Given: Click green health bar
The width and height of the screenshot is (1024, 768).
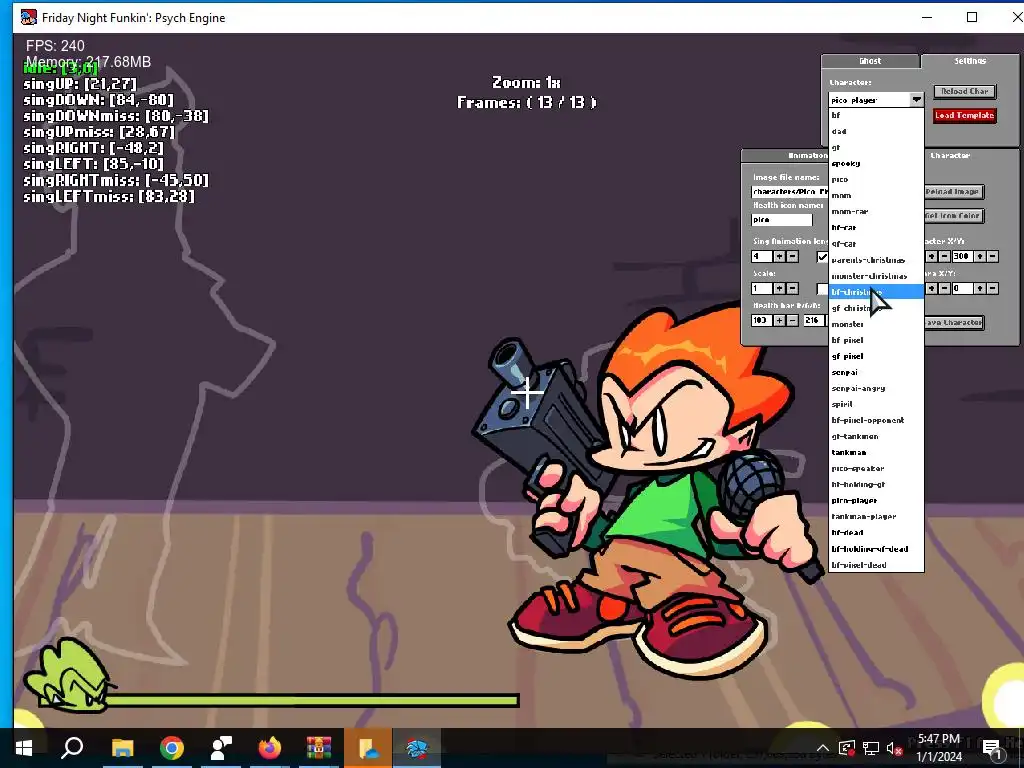Looking at the screenshot, I should (312, 701).
